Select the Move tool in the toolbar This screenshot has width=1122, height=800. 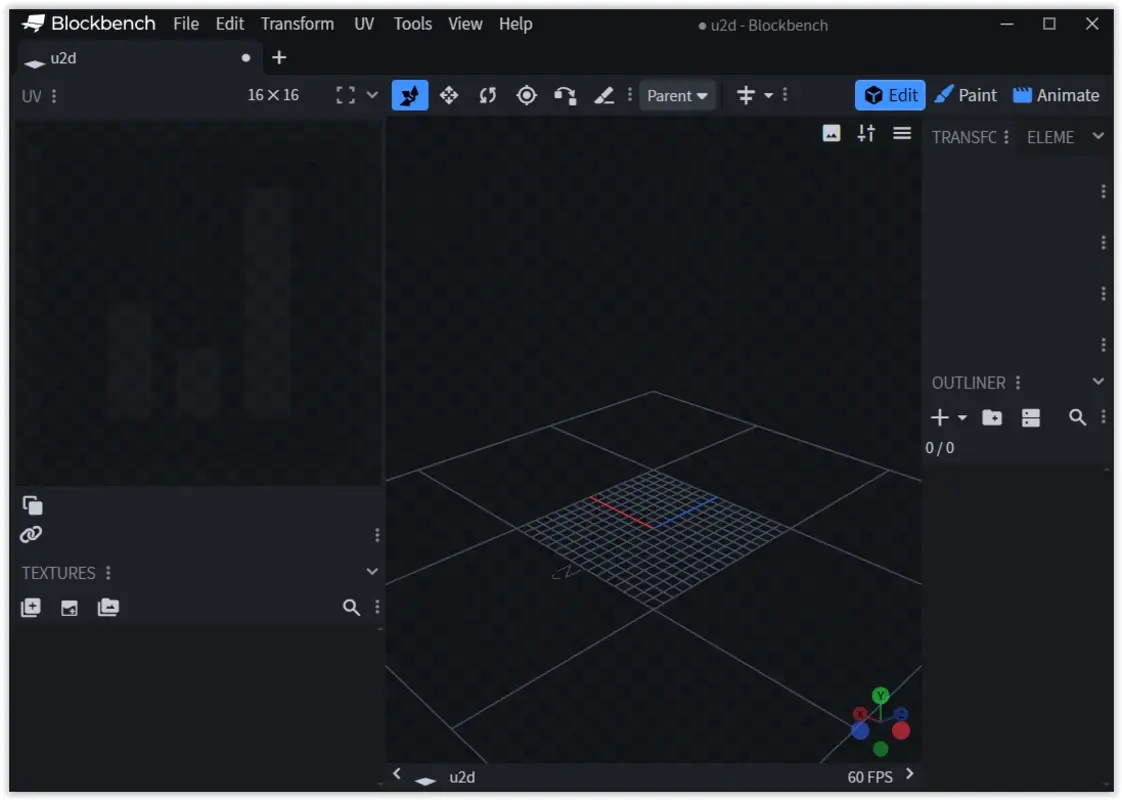(x=449, y=95)
